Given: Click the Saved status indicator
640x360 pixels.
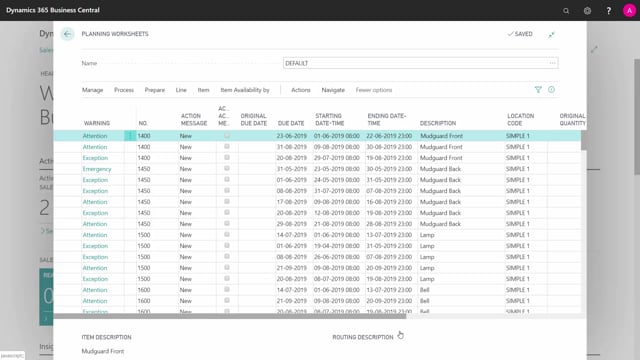Looking at the screenshot, I should click(x=520, y=34).
